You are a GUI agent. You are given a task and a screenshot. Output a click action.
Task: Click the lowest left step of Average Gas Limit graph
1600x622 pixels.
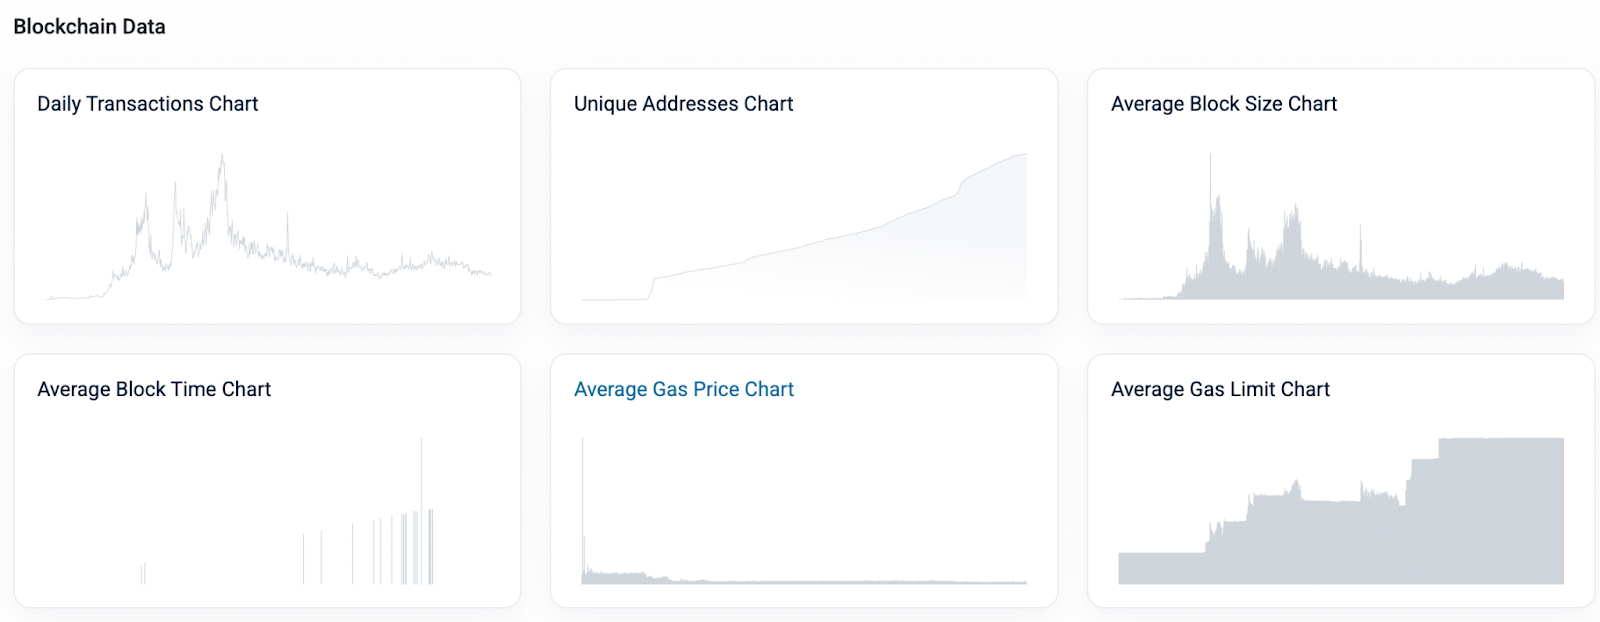(1160, 567)
